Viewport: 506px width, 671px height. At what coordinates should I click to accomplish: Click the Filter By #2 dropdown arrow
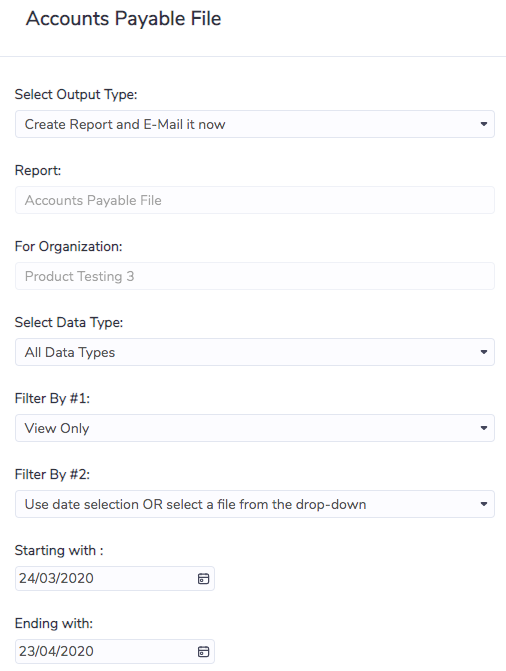484,504
